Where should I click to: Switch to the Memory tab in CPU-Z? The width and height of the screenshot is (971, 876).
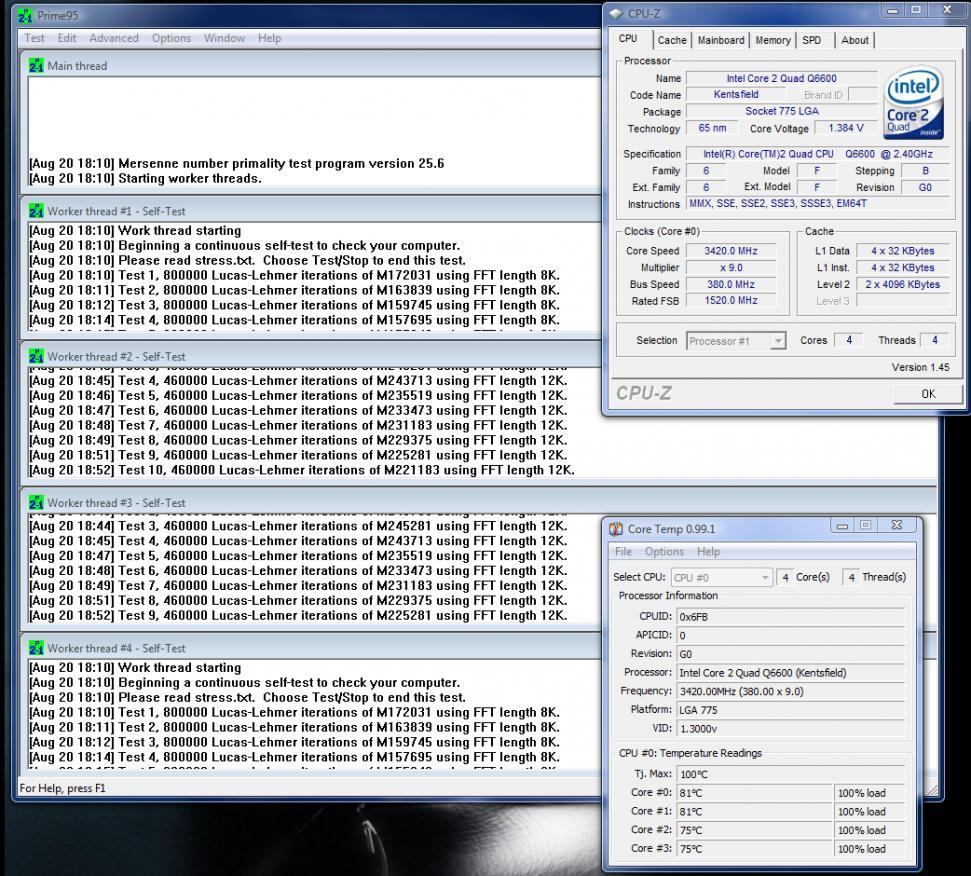point(772,40)
